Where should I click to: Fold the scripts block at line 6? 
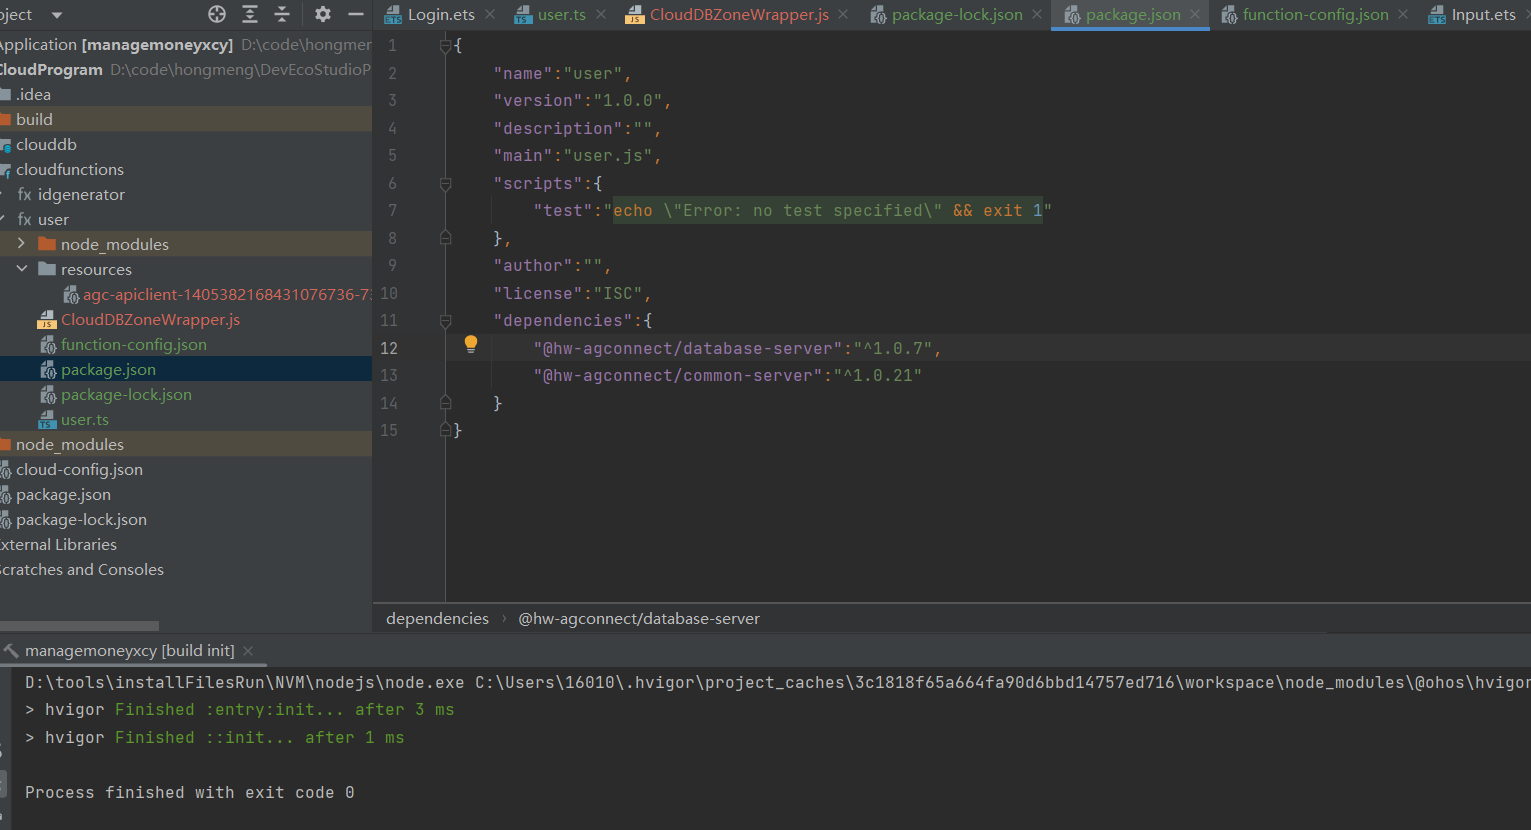pos(446,184)
